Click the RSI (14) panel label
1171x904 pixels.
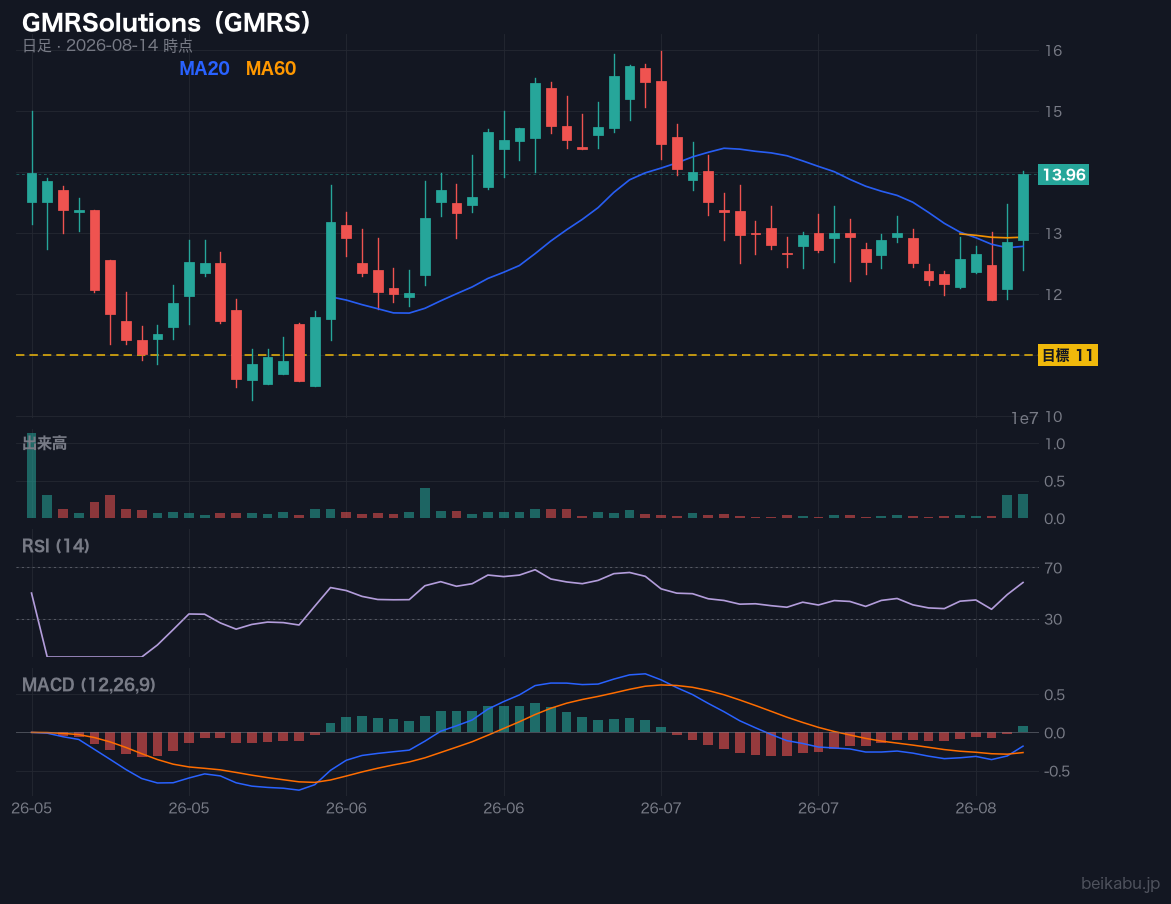[x=56, y=546]
